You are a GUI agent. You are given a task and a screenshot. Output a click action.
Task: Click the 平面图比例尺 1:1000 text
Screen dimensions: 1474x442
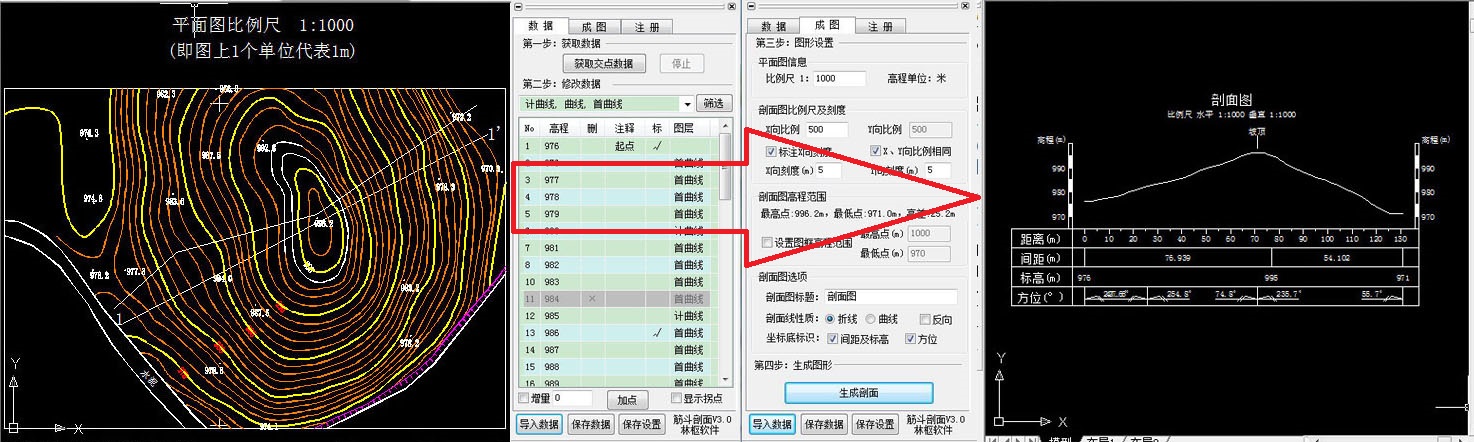click(x=264, y=25)
